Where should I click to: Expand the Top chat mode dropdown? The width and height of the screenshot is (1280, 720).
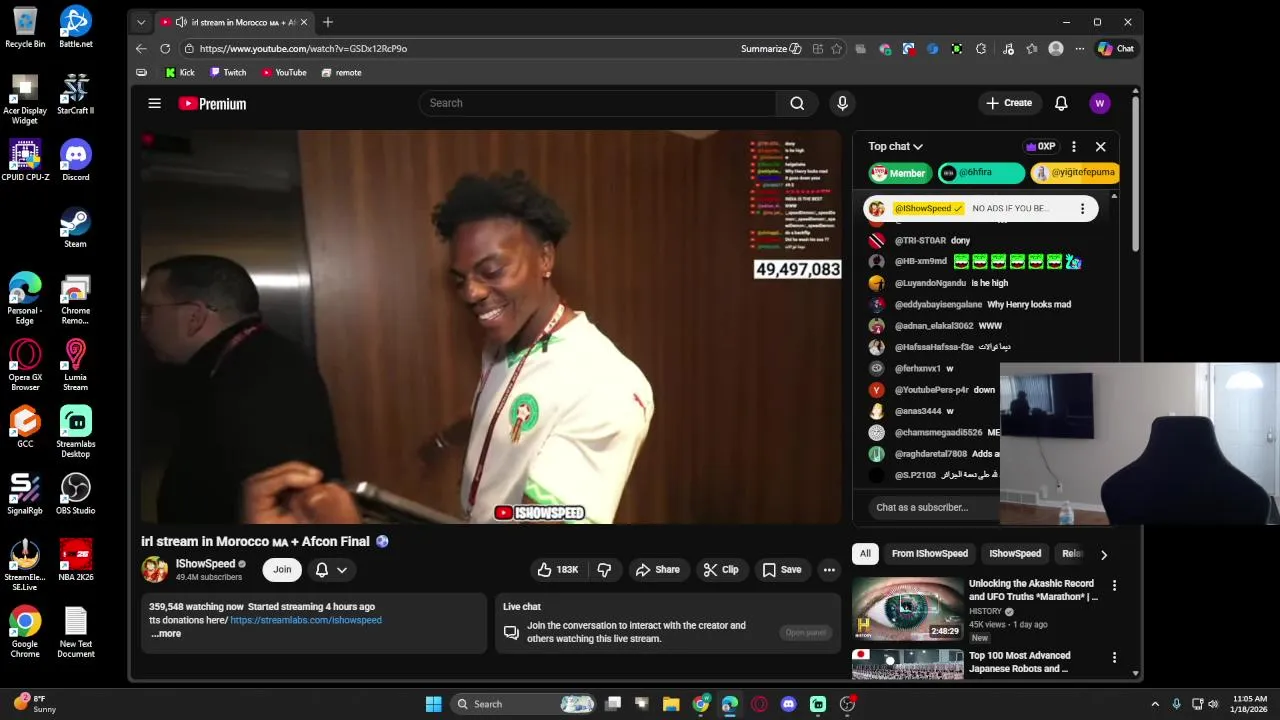pyautogui.click(x=895, y=146)
